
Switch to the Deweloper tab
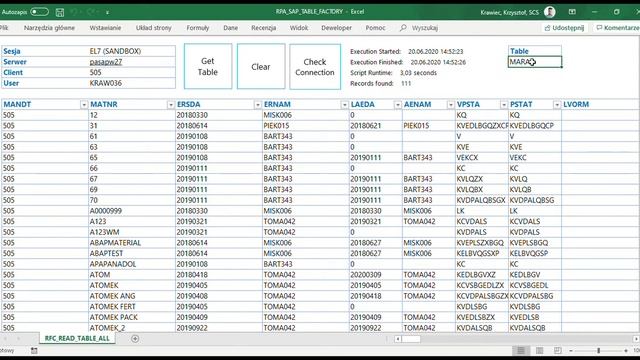(336, 28)
